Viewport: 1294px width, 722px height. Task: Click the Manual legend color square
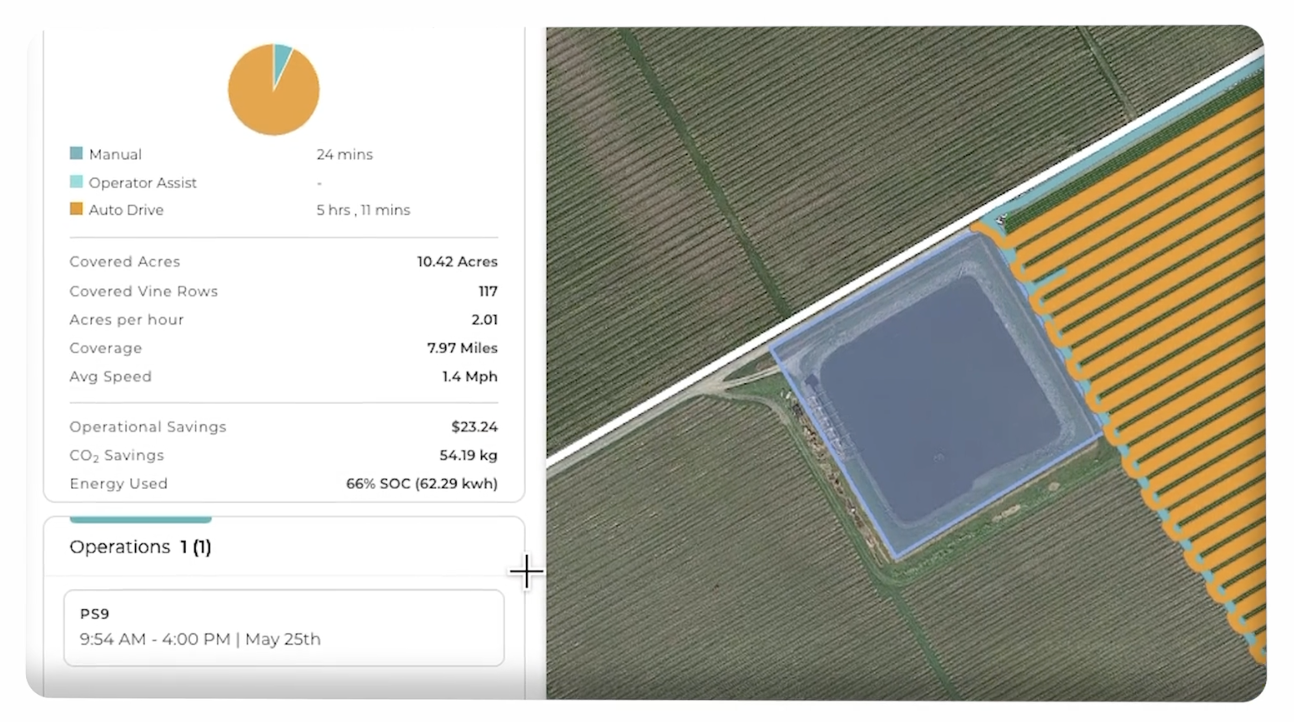[x=74, y=153]
